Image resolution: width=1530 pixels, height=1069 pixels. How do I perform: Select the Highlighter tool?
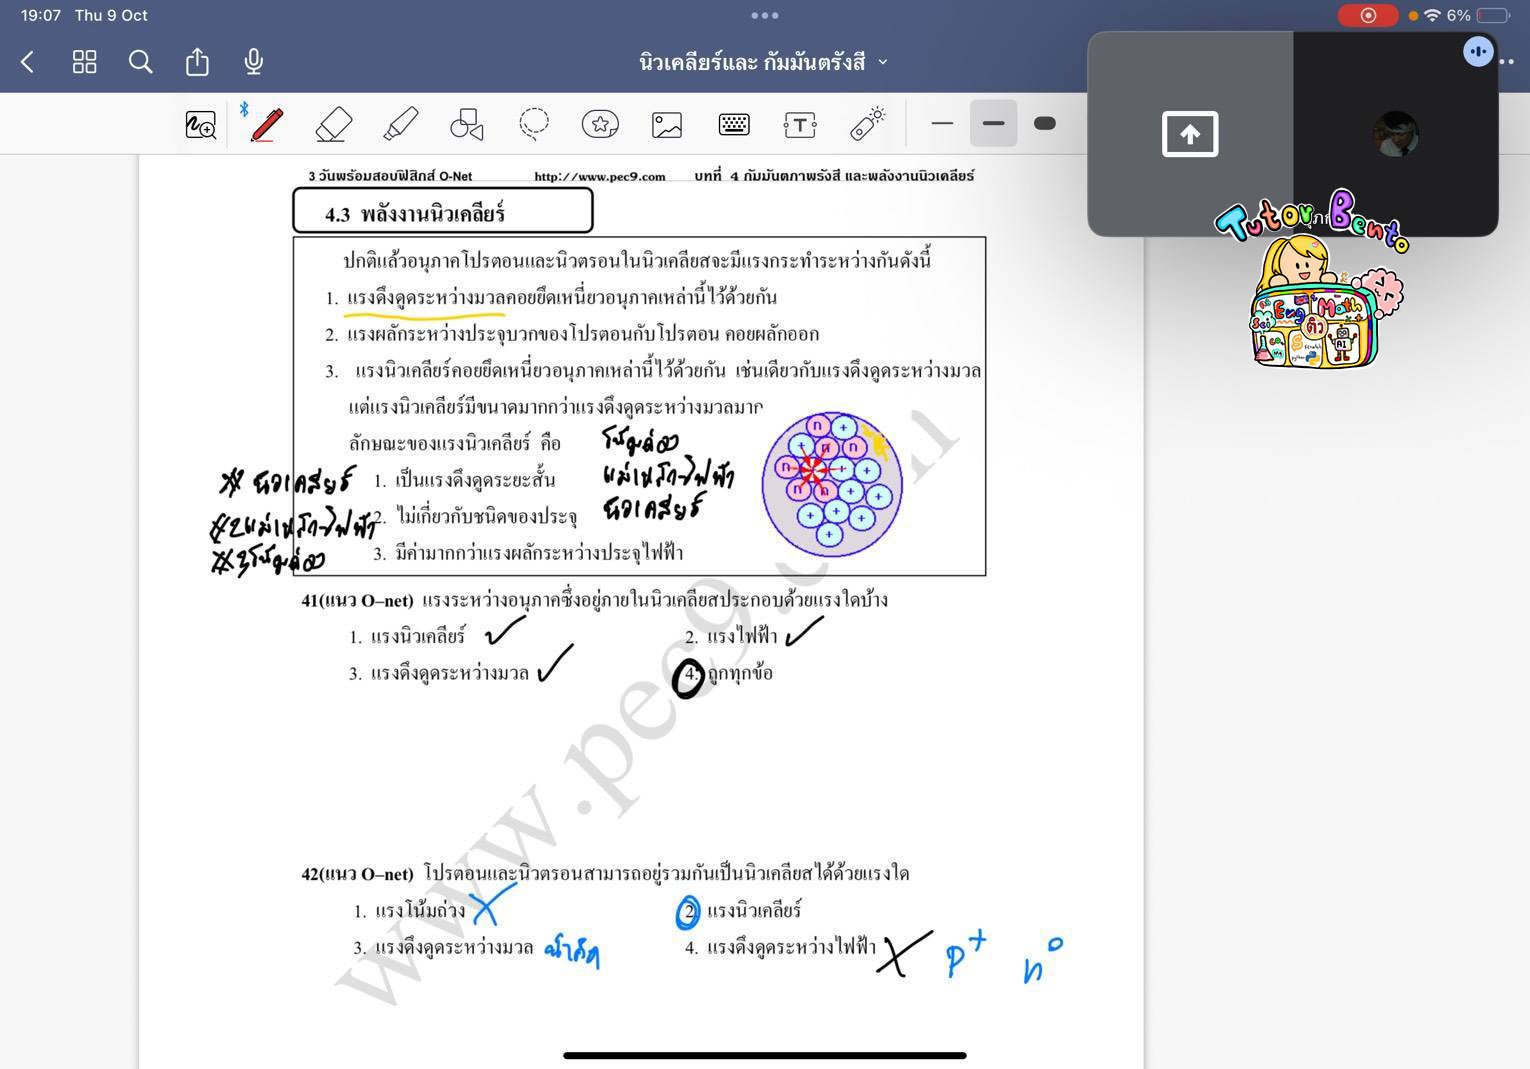400,124
